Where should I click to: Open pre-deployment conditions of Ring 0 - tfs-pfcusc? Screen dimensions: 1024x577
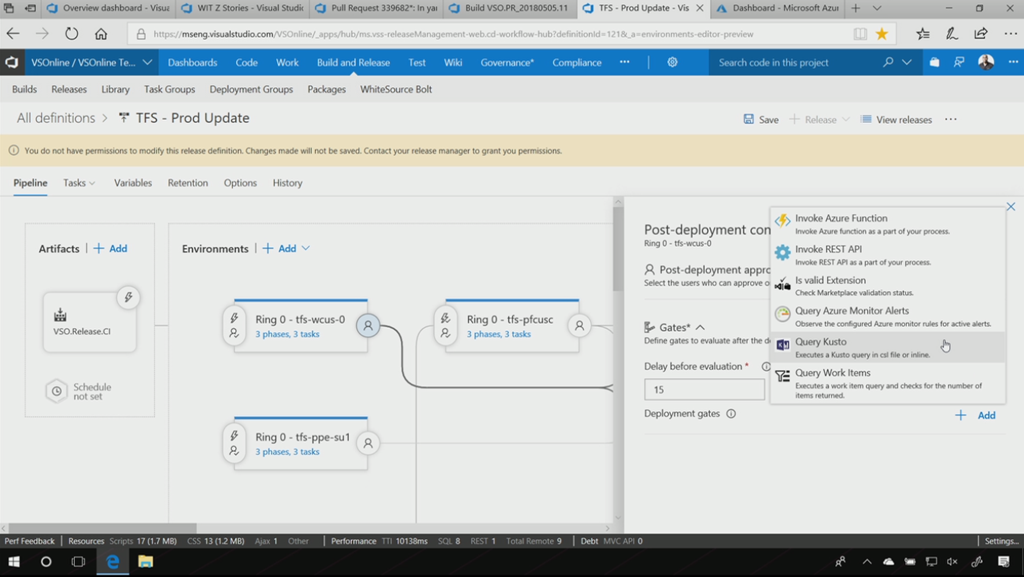pos(445,326)
